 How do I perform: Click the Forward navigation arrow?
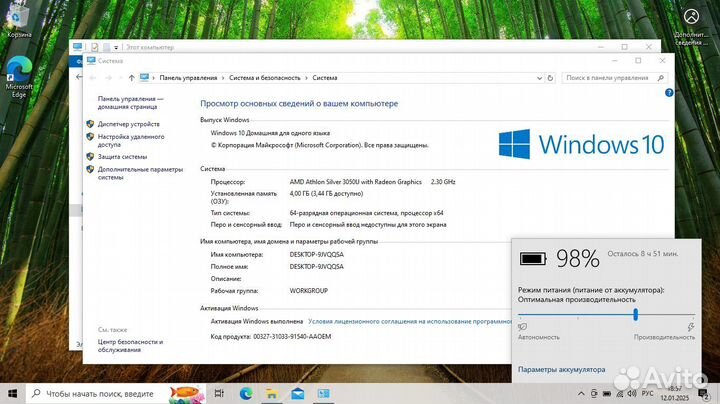pos(108,78)
